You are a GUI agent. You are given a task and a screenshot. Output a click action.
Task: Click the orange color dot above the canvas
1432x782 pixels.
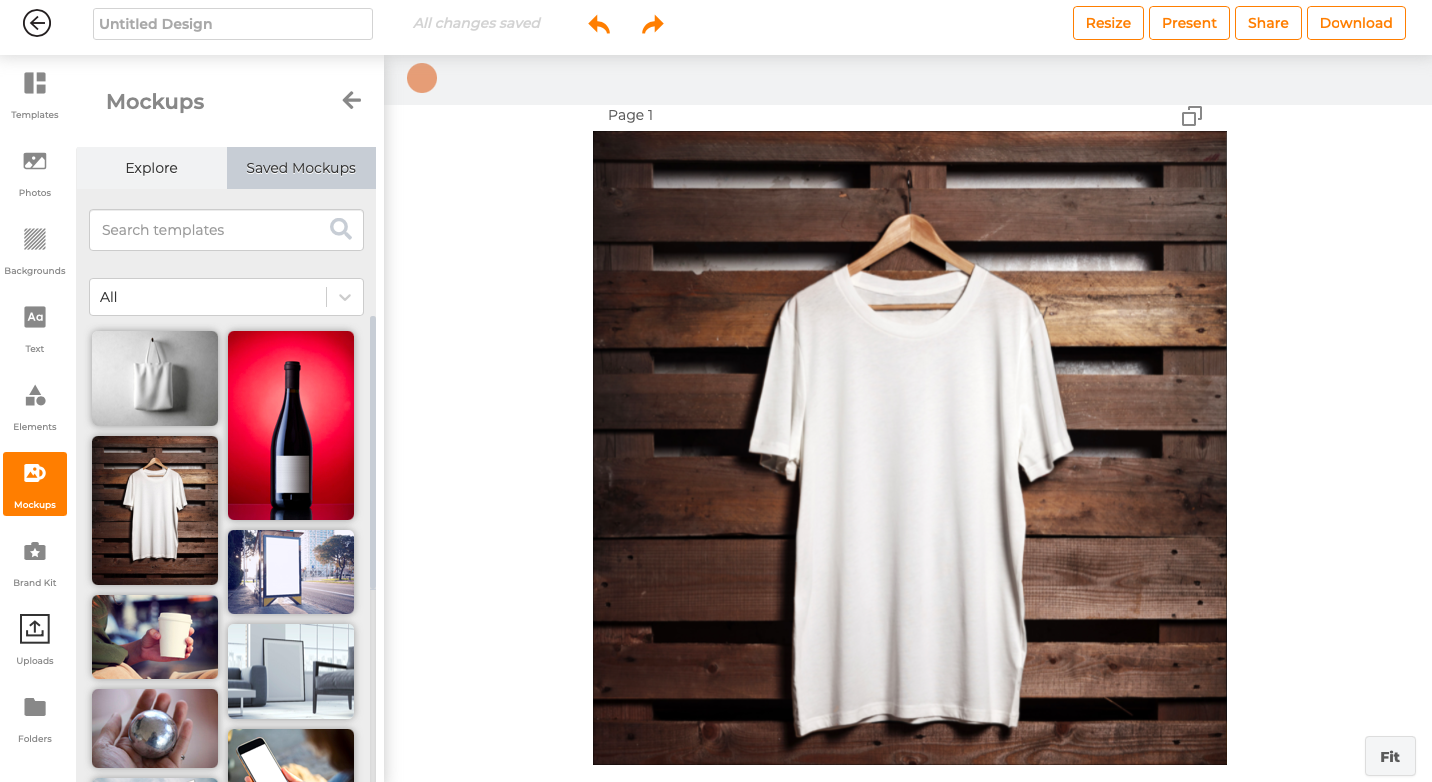(421, 77)
